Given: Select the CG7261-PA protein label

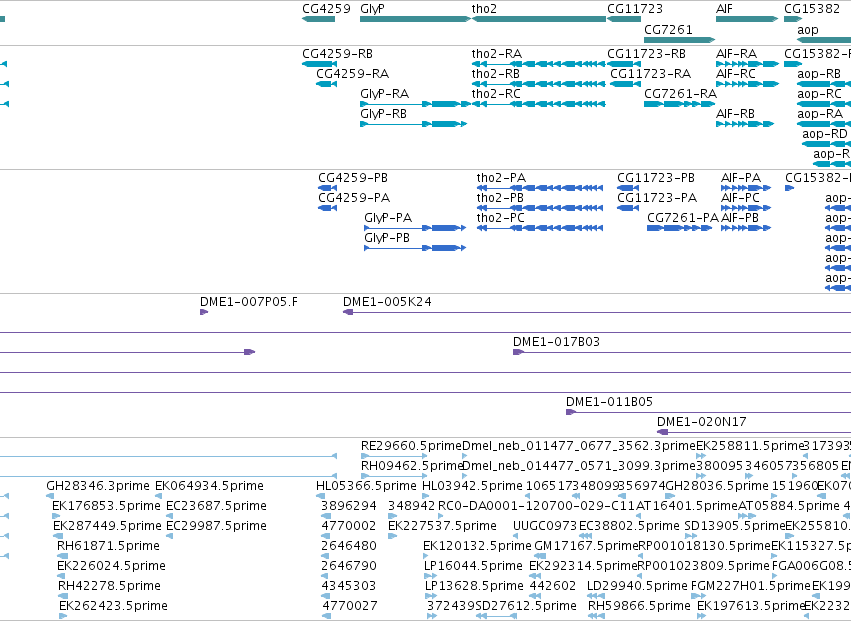Looking at the screenshot, I should click(x=683, y=218).
